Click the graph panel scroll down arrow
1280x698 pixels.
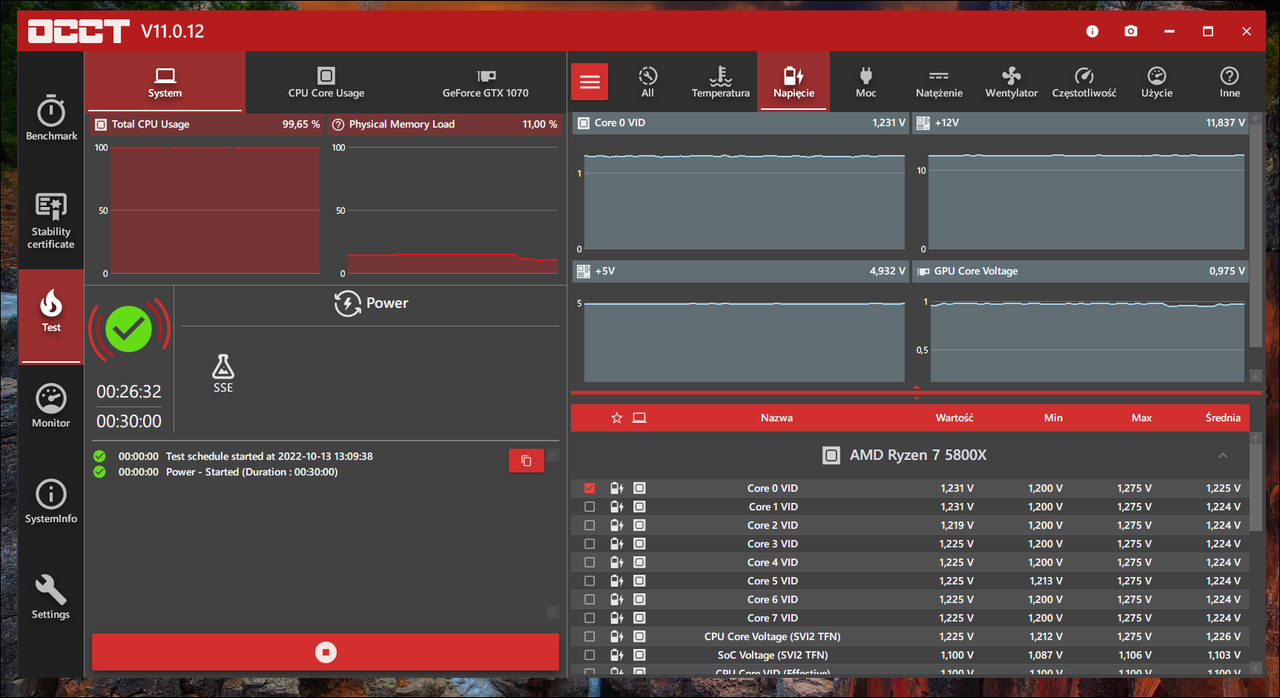(1256, 375)
